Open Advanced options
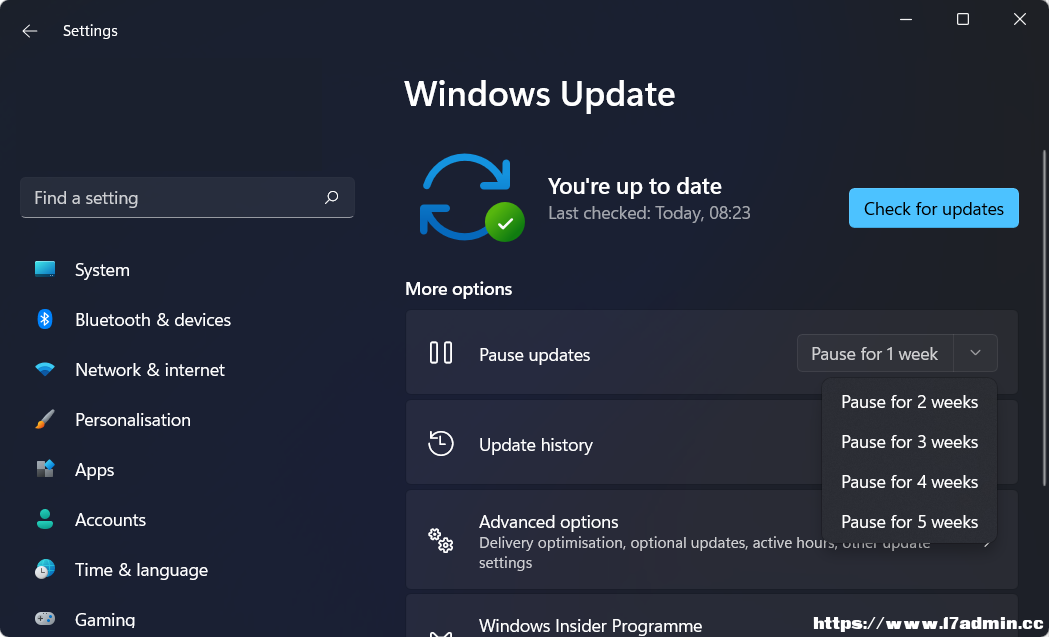The height and width of the screenshot is (637, 1049). [712, 539]
